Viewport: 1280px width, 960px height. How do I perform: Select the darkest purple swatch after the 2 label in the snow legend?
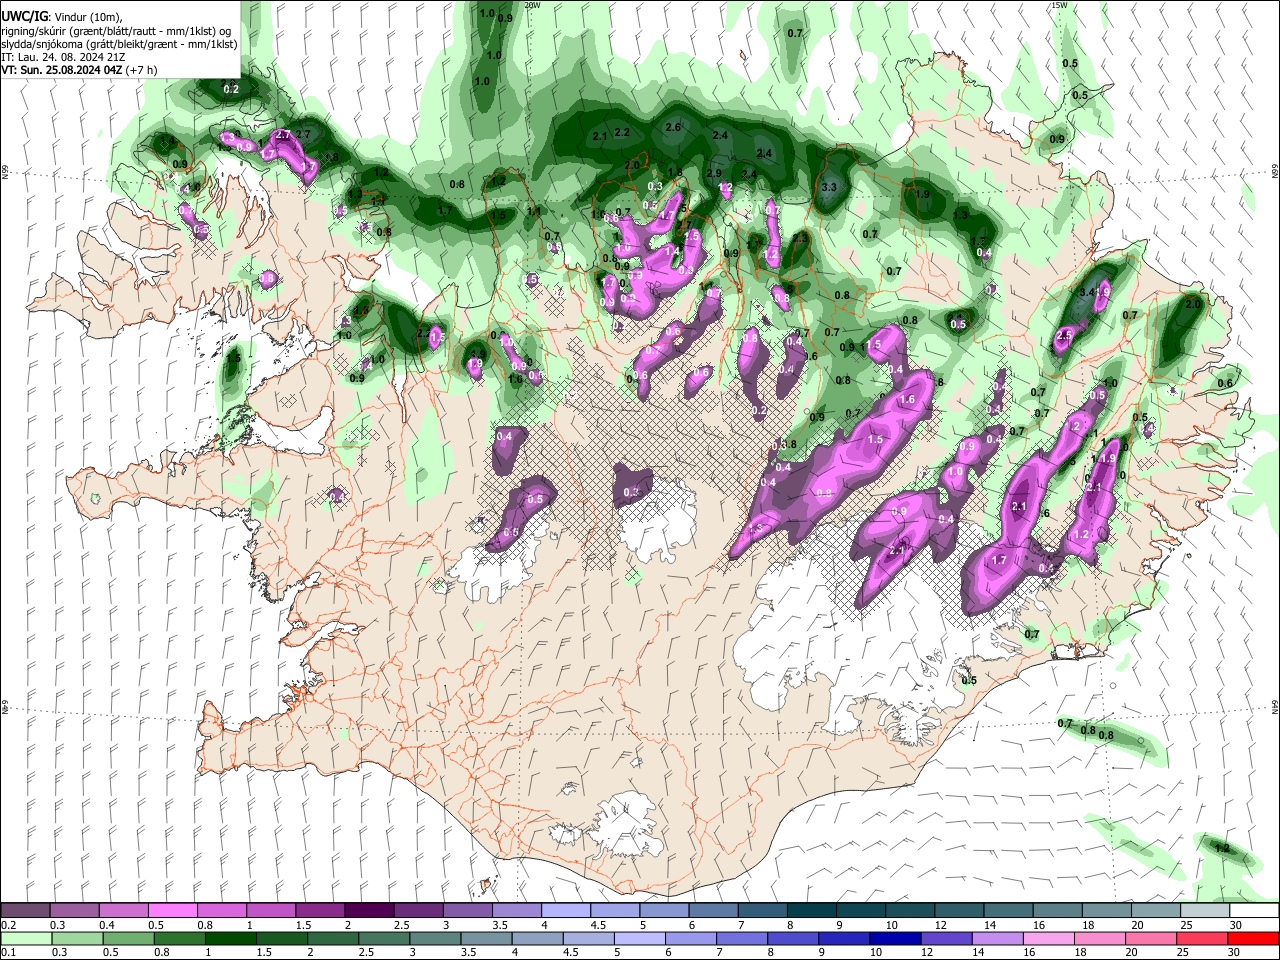click(x=368, y=910)
